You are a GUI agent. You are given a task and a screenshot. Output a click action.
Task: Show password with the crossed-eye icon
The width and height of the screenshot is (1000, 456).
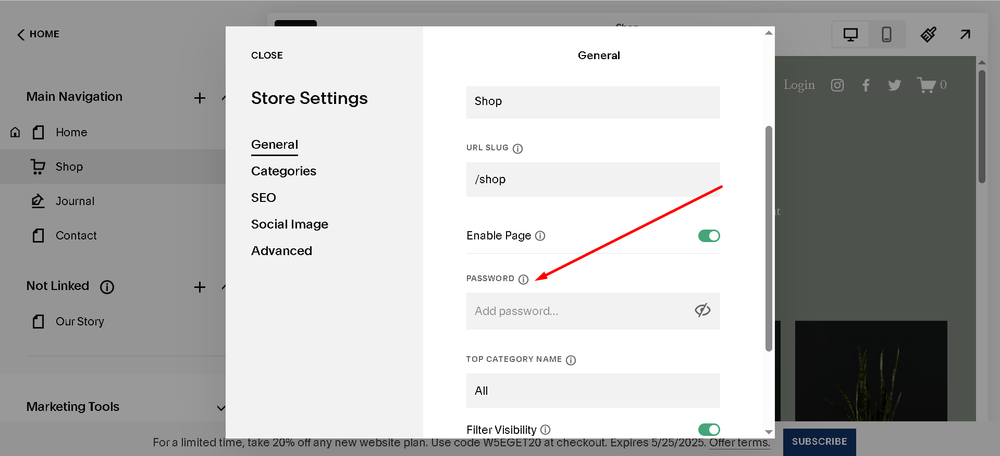(702, 311)
